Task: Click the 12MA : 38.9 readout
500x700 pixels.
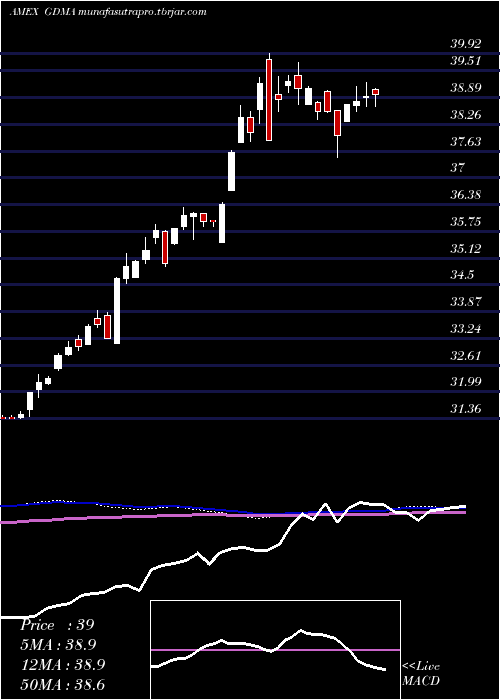Action: [x=63, y=665]
